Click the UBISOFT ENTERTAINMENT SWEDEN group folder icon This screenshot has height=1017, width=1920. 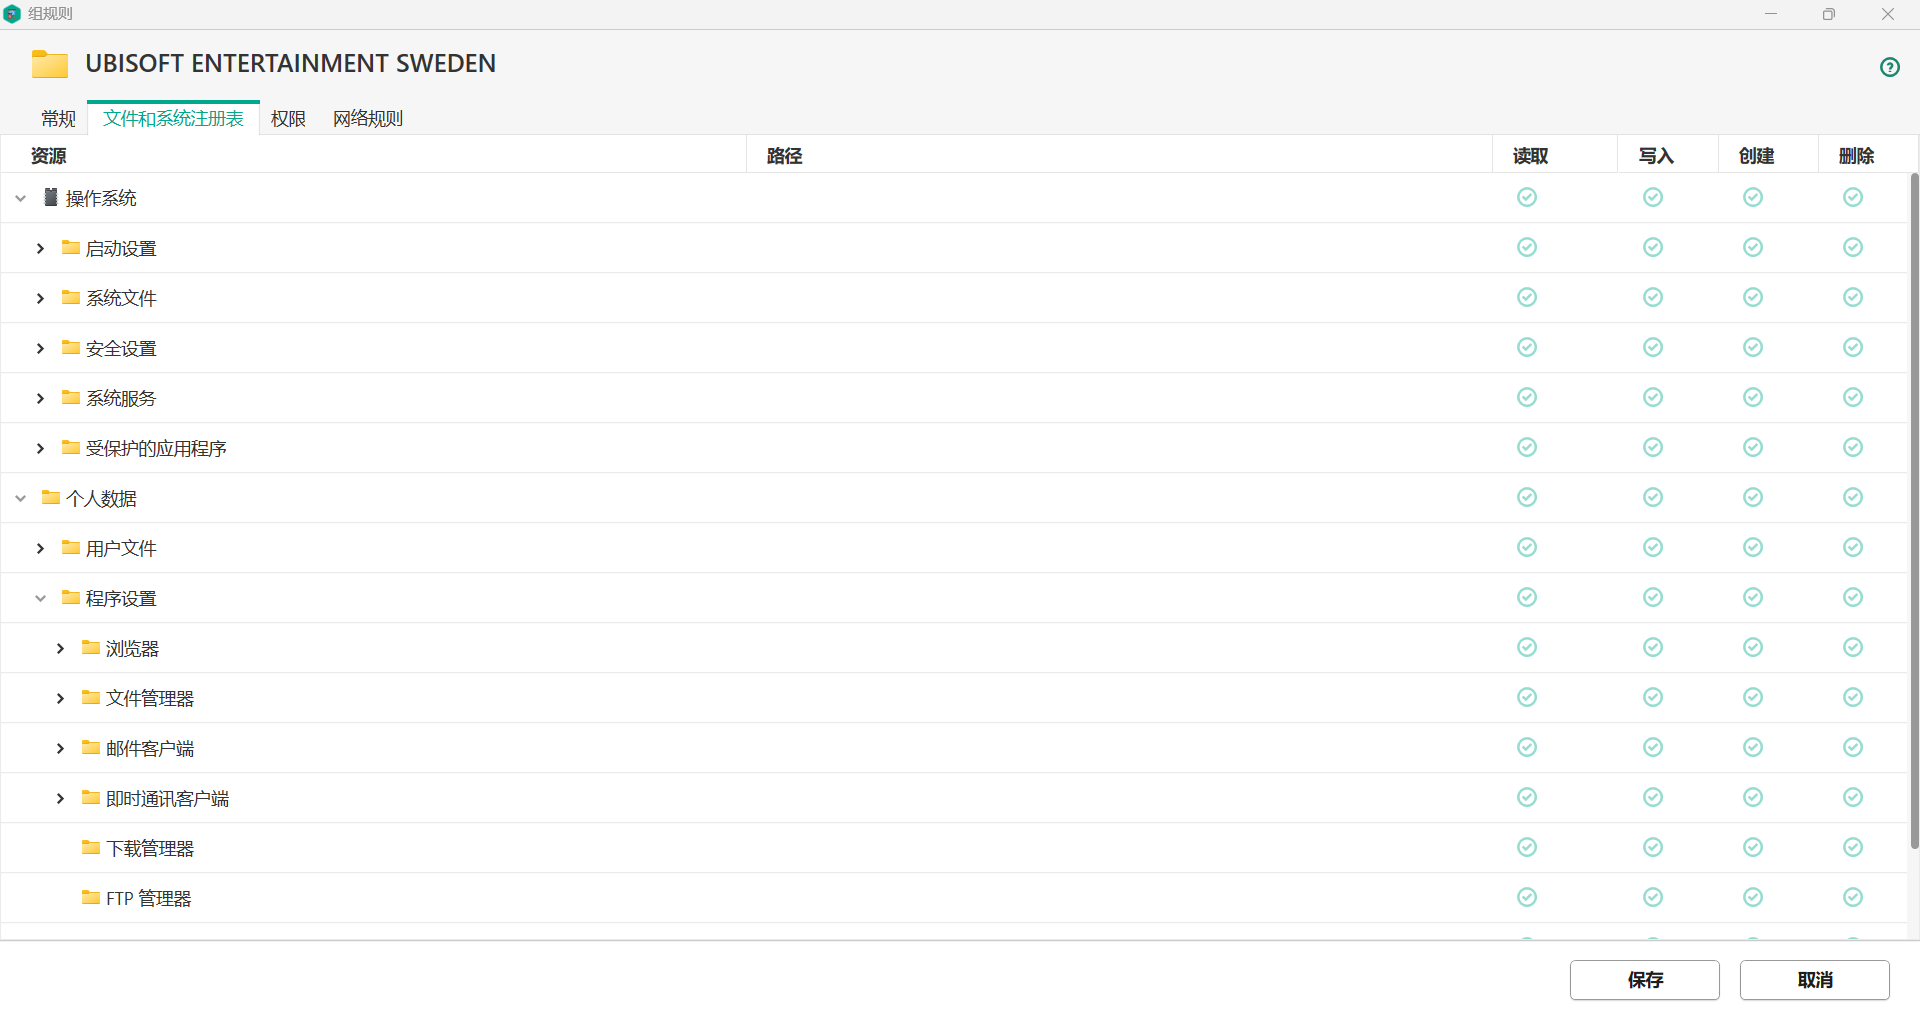pyautogui.click(x=50, y=64)
